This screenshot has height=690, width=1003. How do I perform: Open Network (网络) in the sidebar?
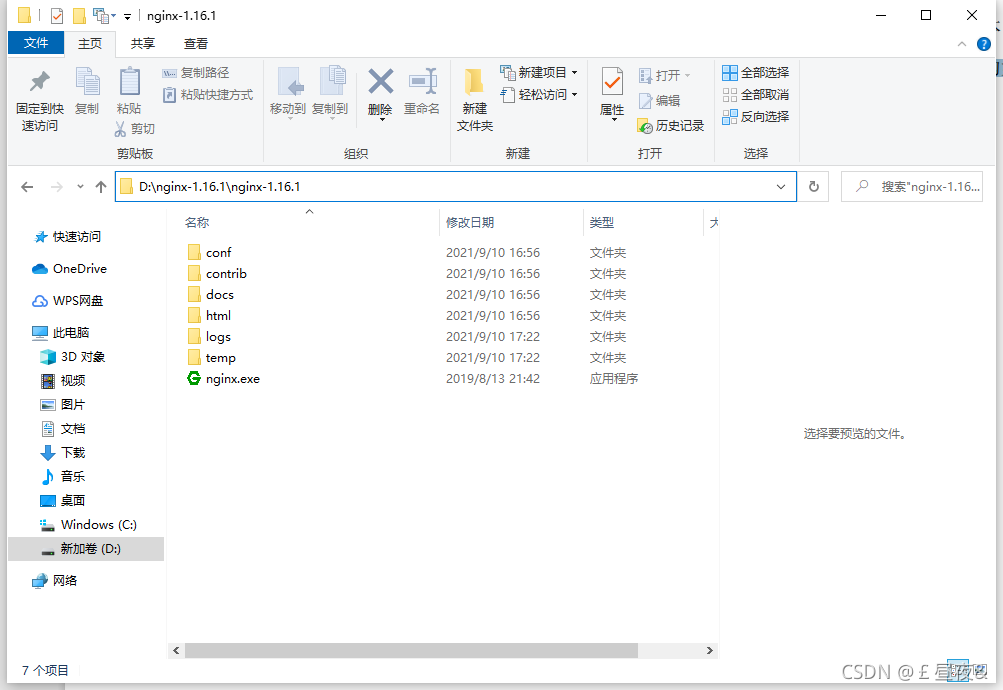click(54, 581)
